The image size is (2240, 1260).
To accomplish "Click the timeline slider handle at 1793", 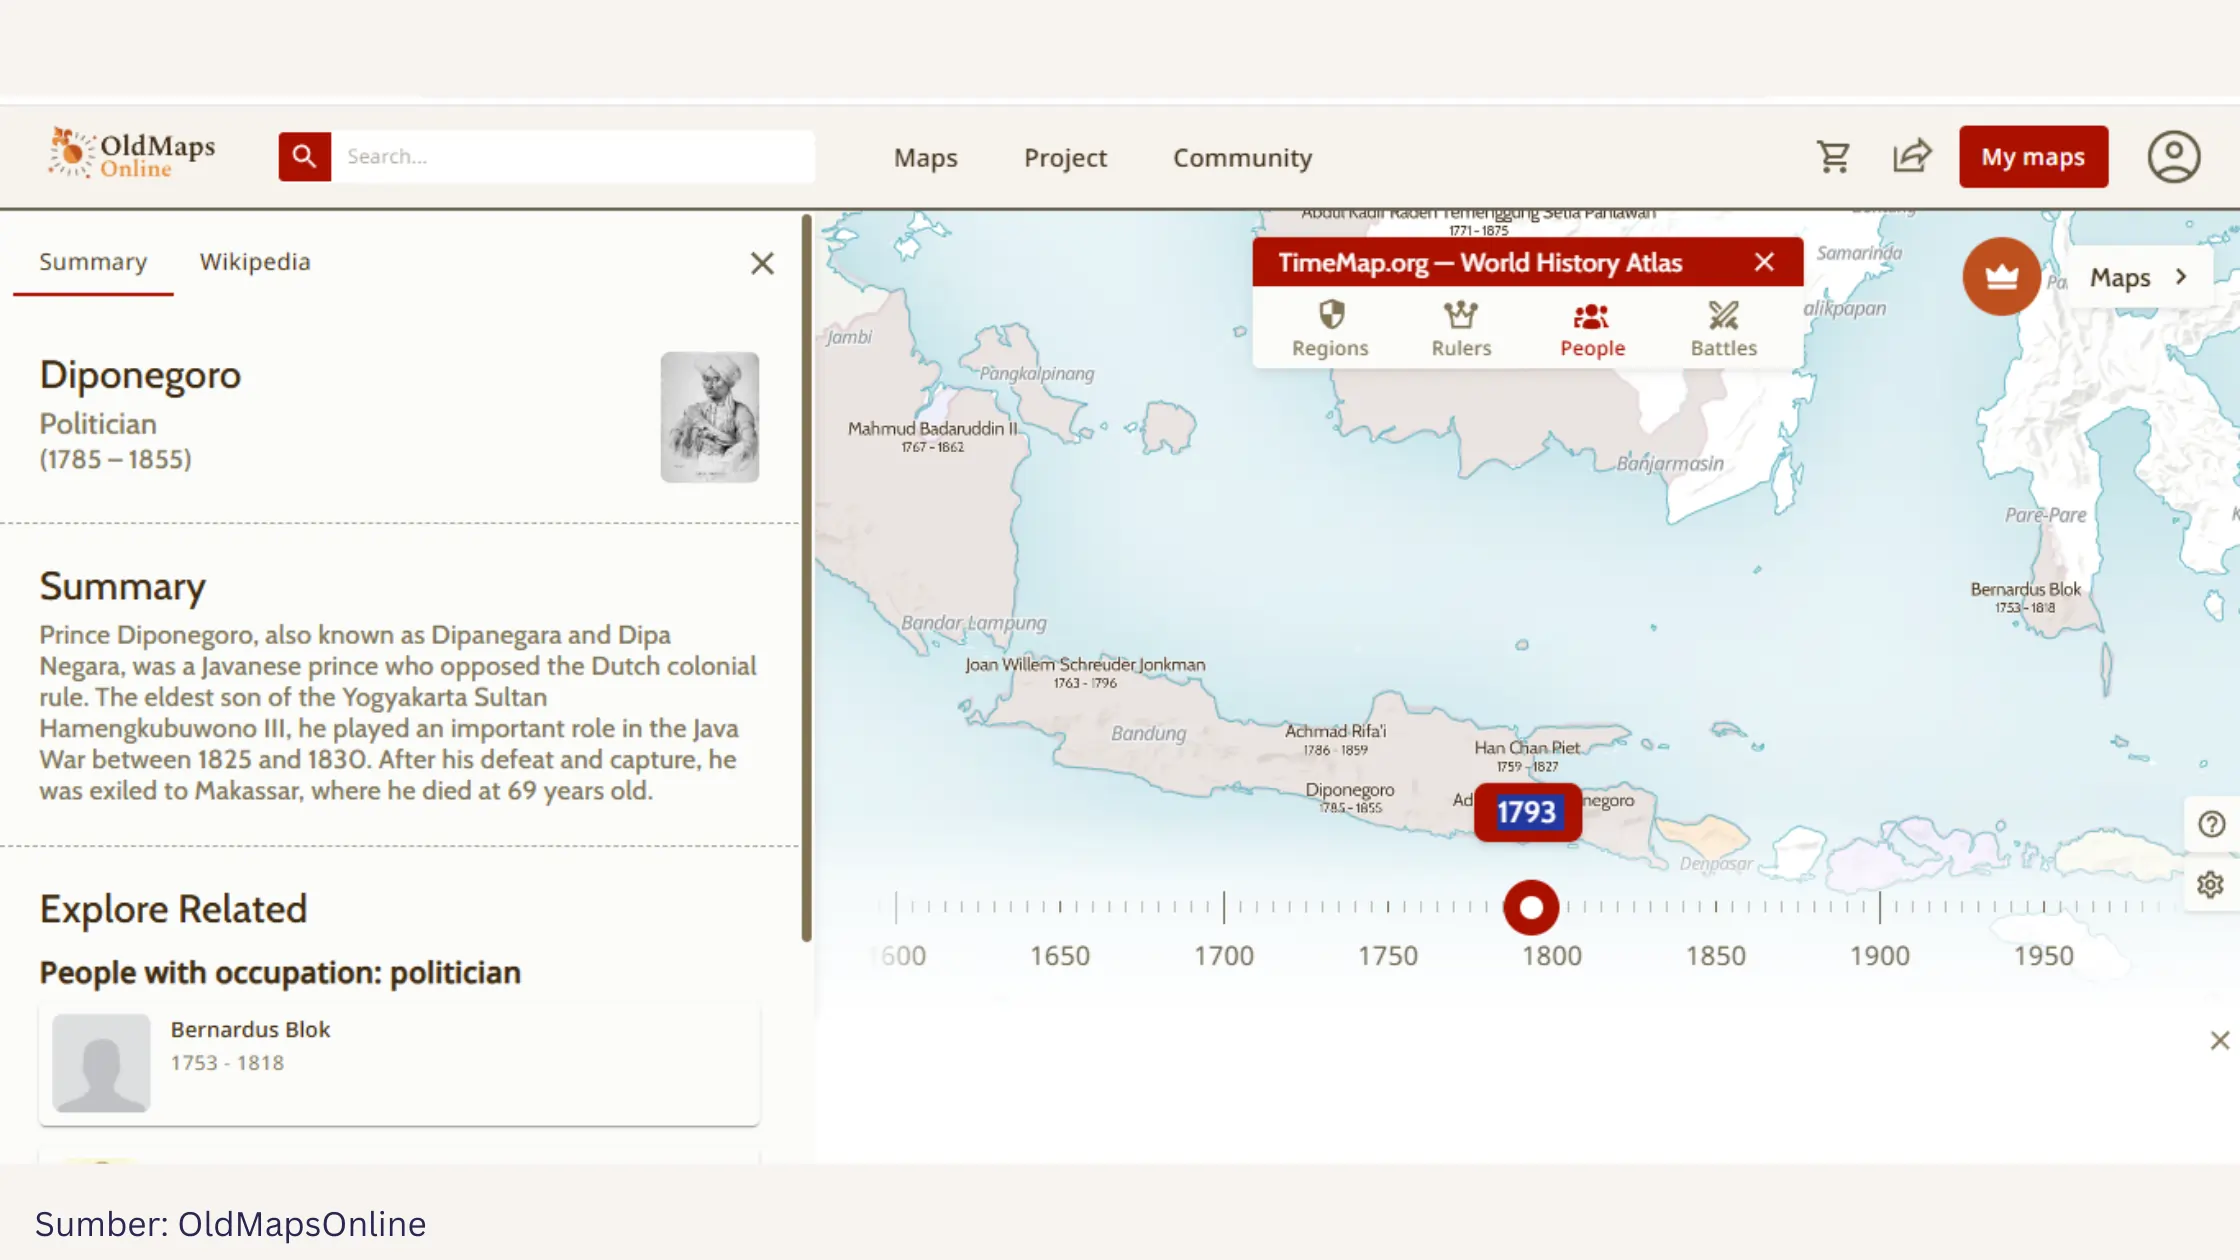I will [x=1531, y=907].
